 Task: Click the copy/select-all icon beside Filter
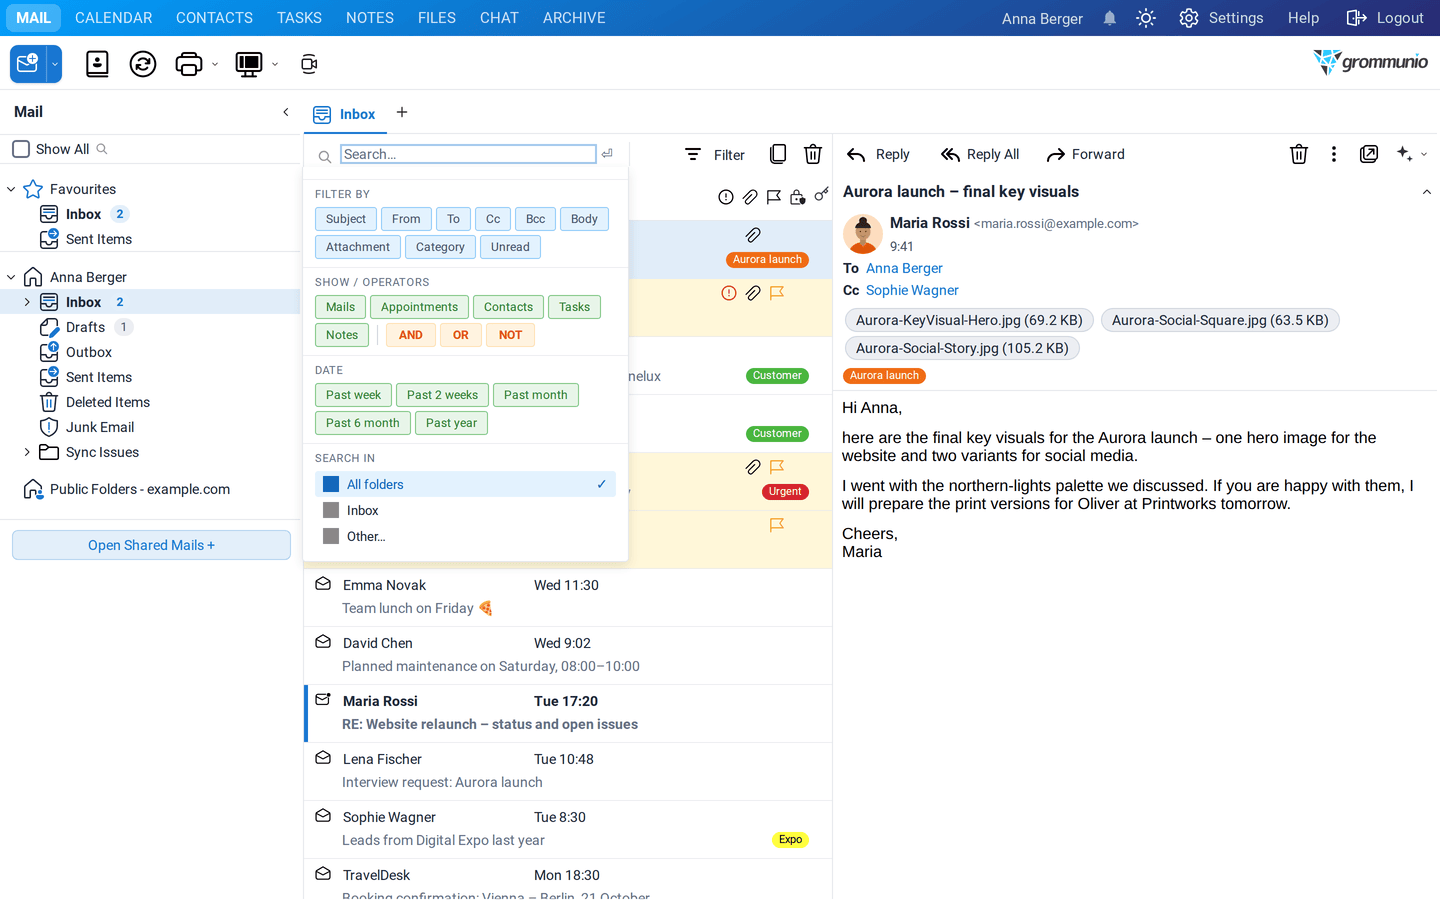[778, 154]
